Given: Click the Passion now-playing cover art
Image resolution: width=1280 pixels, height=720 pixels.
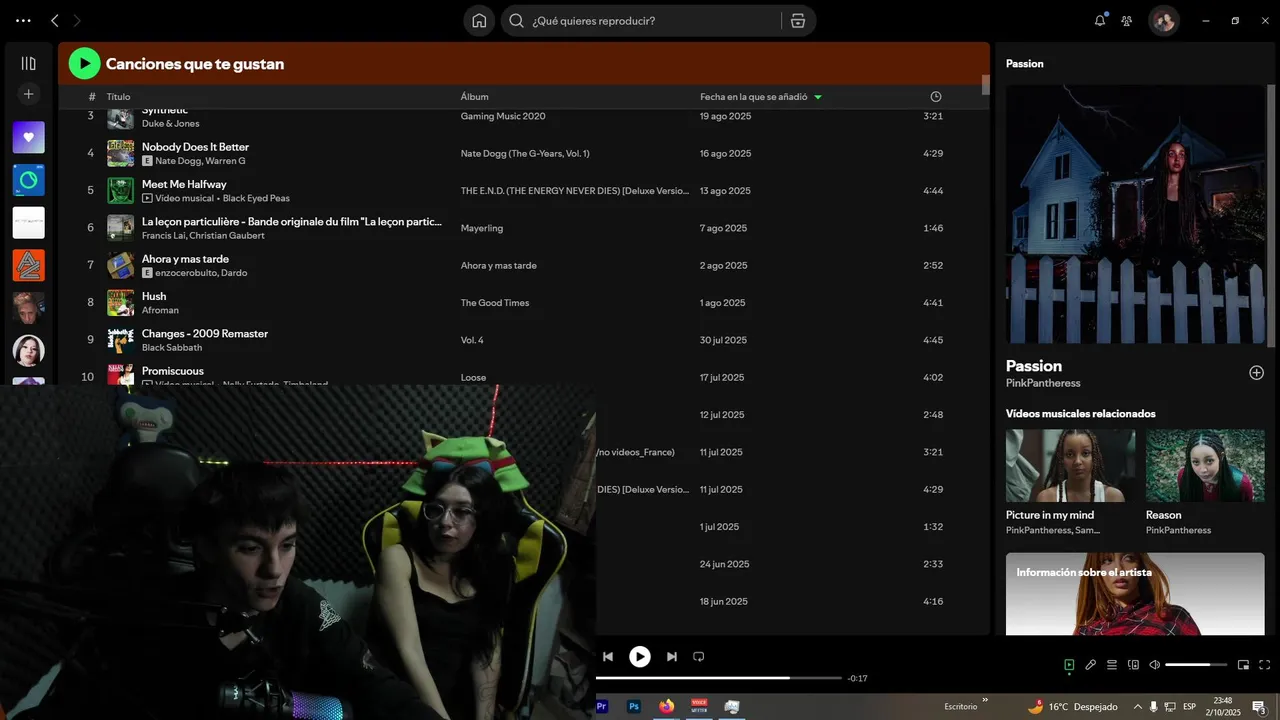Looking at the screenshot, I should (1135, 214).
